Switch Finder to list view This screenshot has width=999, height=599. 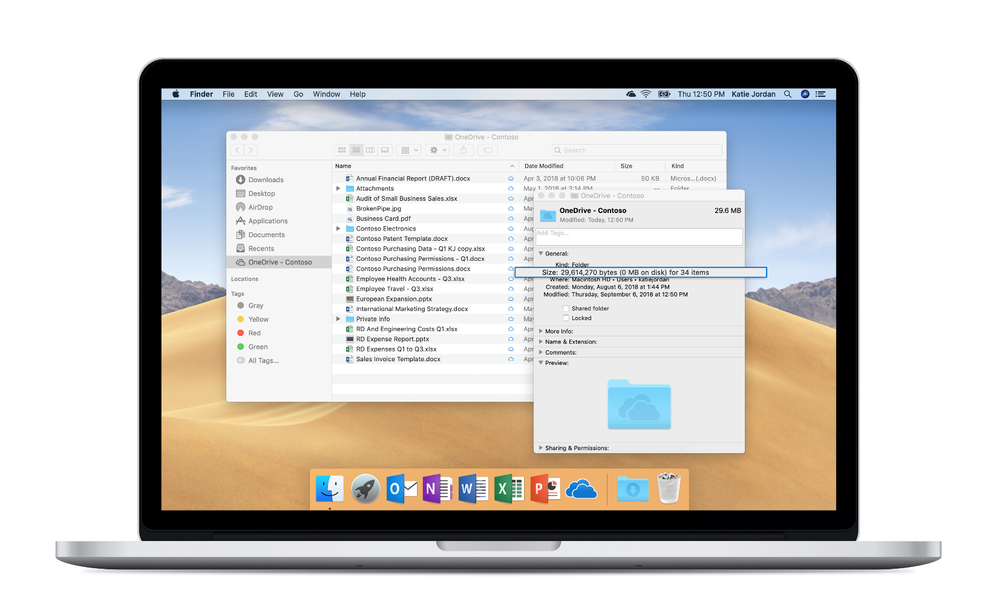point(356,150)
